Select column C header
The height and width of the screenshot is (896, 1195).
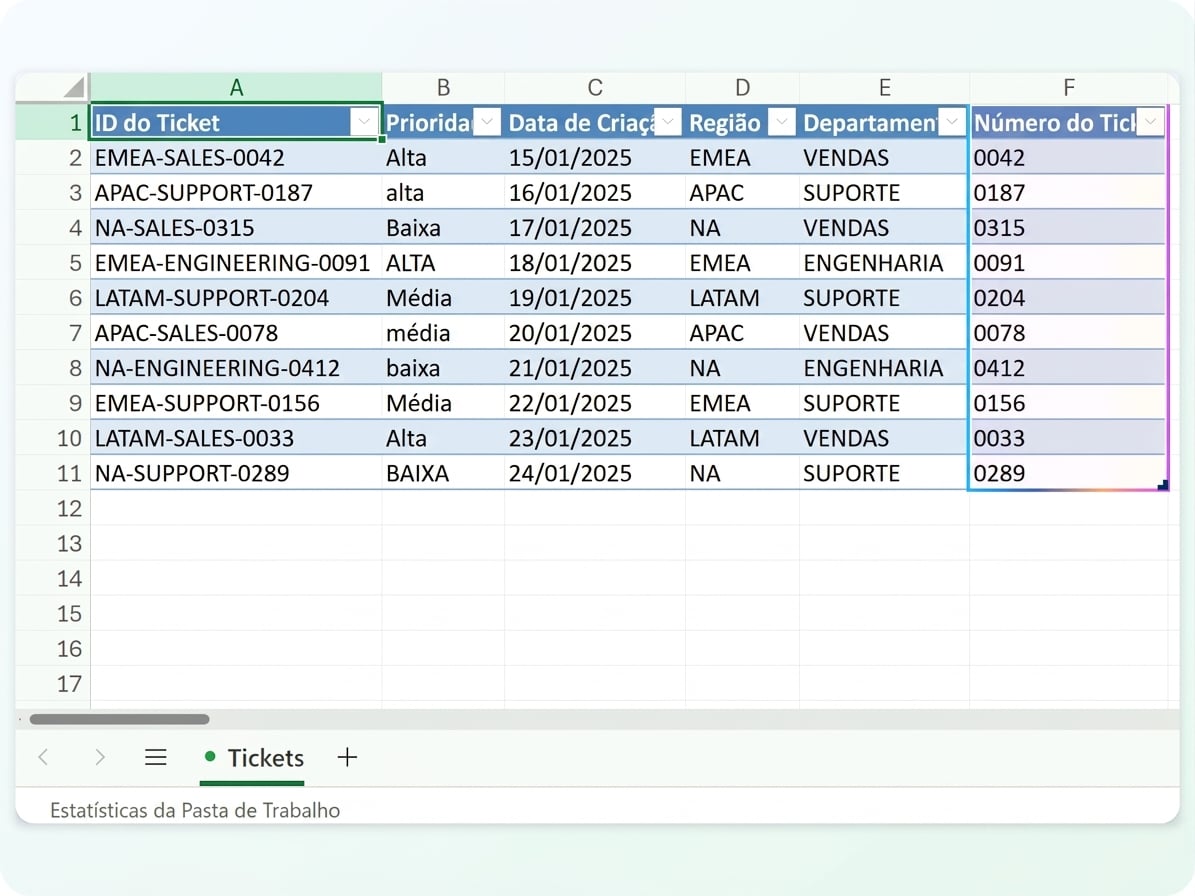594,88
